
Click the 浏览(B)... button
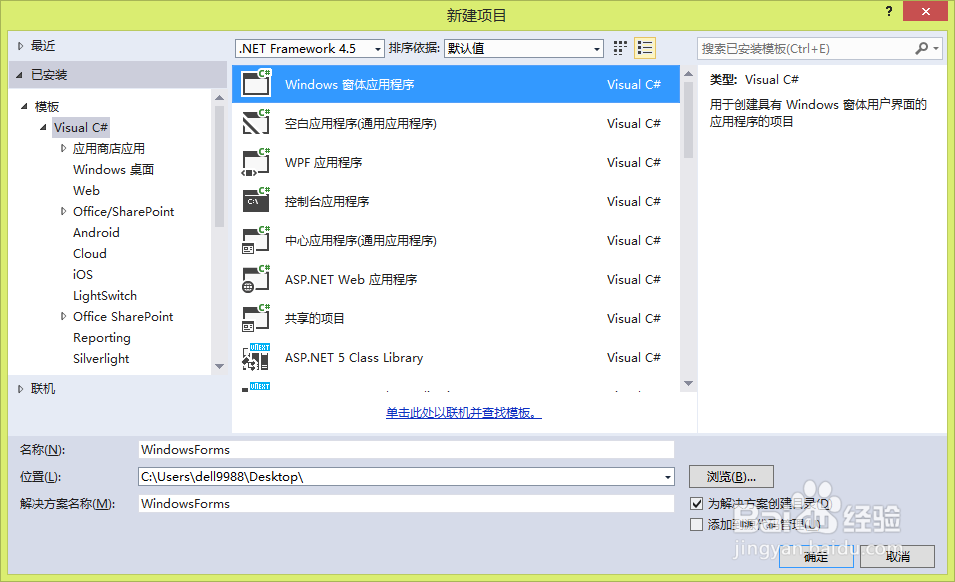point(731,477)
